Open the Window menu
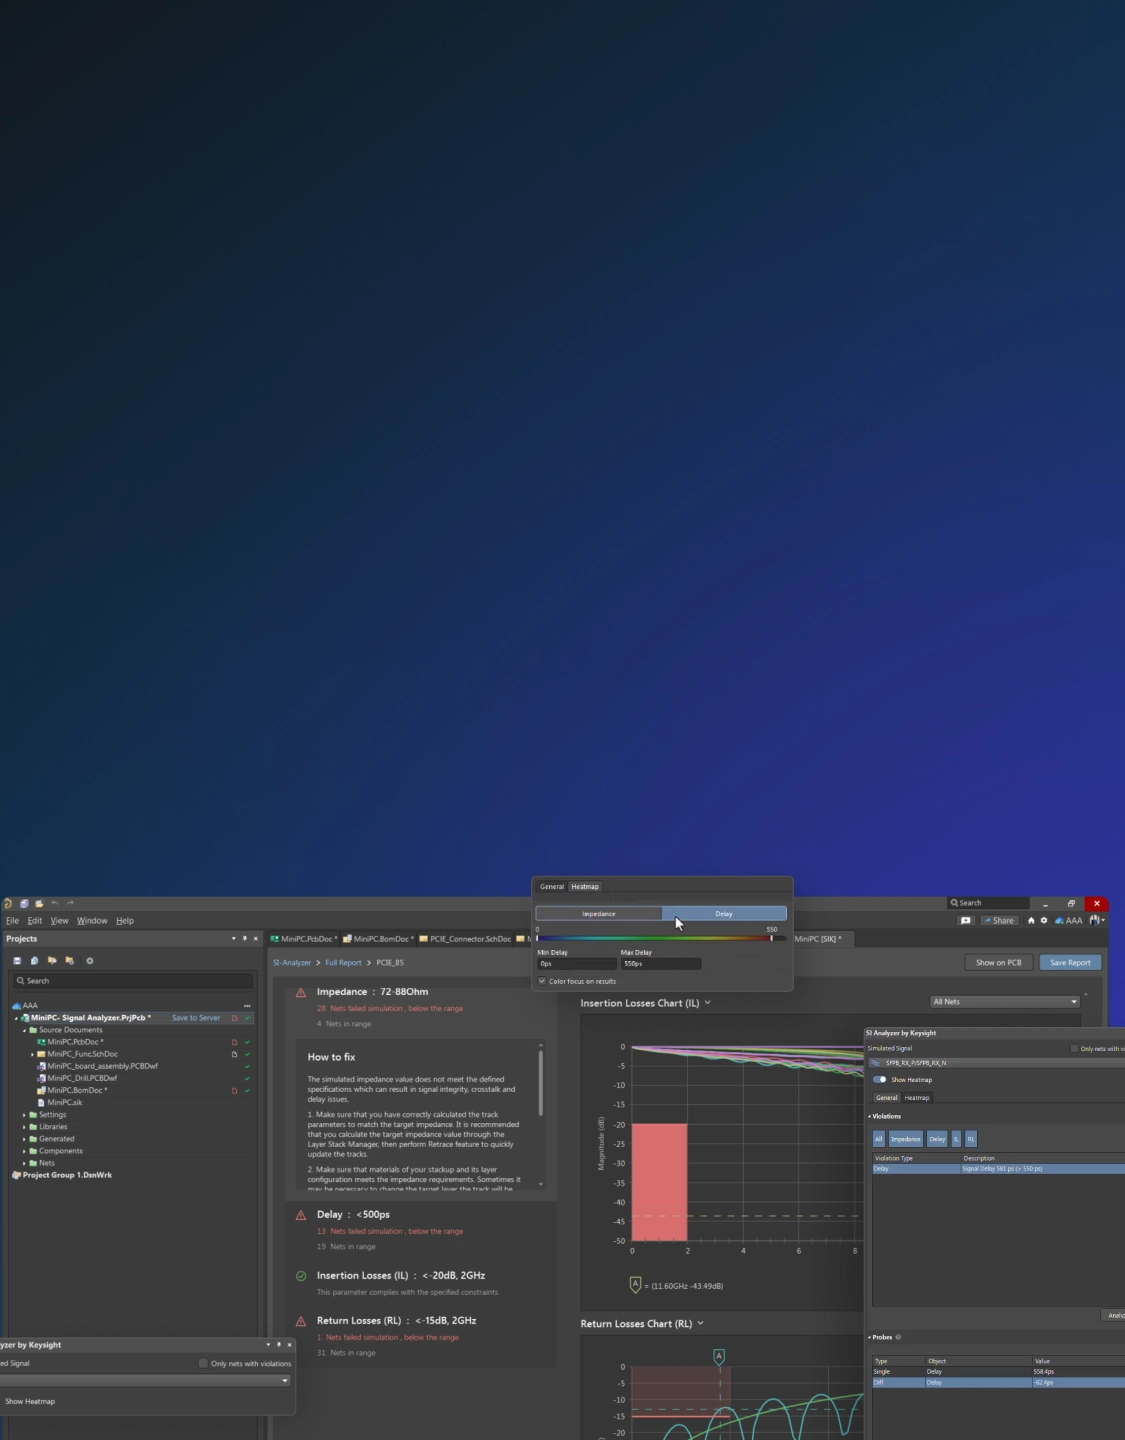 tap(92, 921)
